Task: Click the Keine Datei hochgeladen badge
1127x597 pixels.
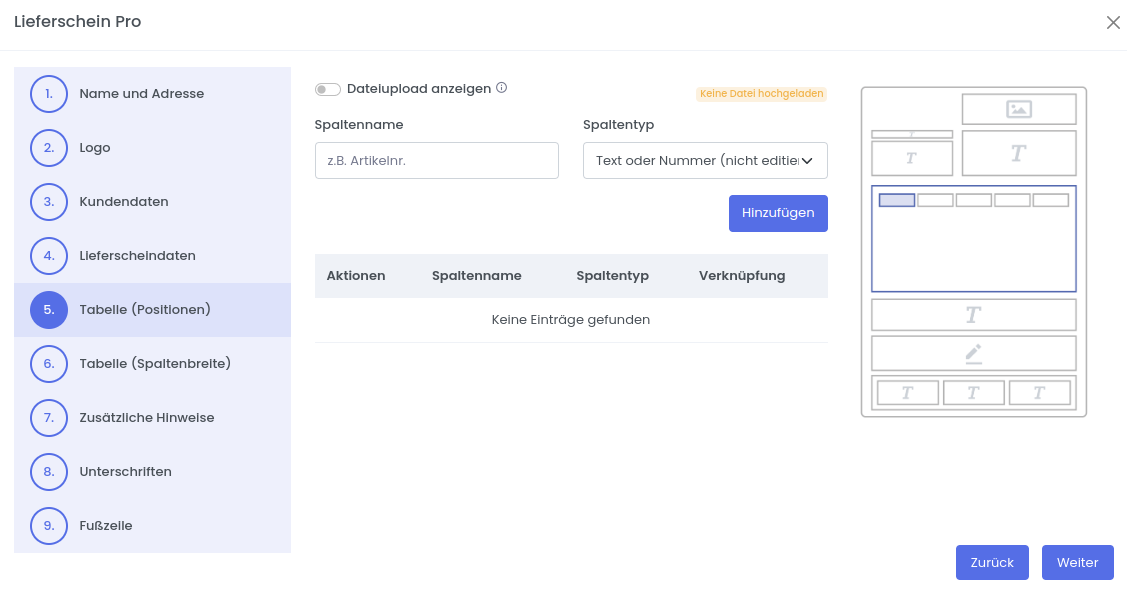Action: coord(762,94)
